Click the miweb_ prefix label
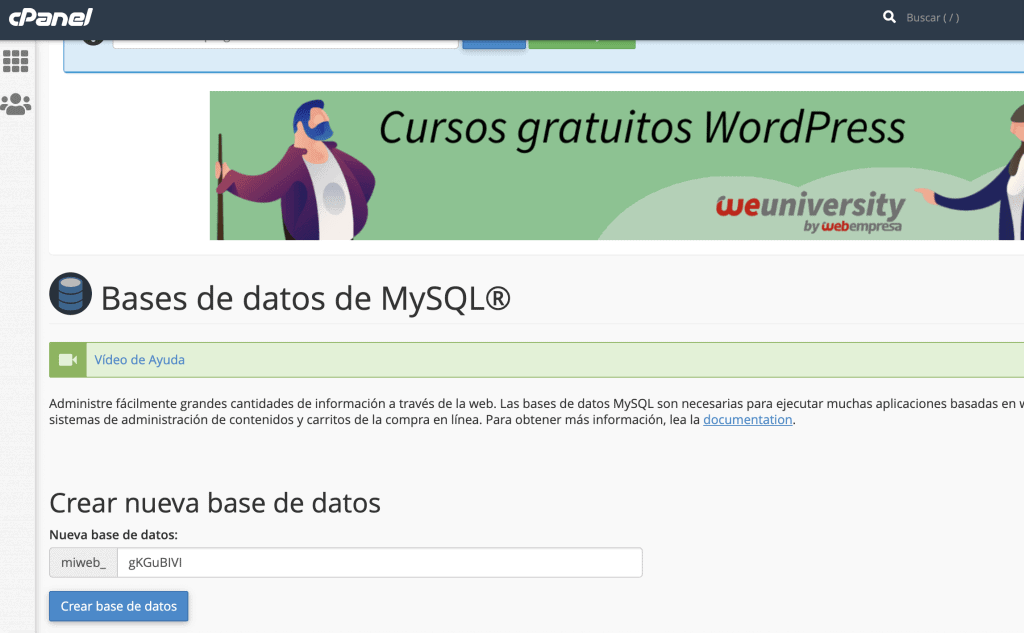Image resolution: width=1024 pixels, height=633 pixels. [x=83, y=562]
